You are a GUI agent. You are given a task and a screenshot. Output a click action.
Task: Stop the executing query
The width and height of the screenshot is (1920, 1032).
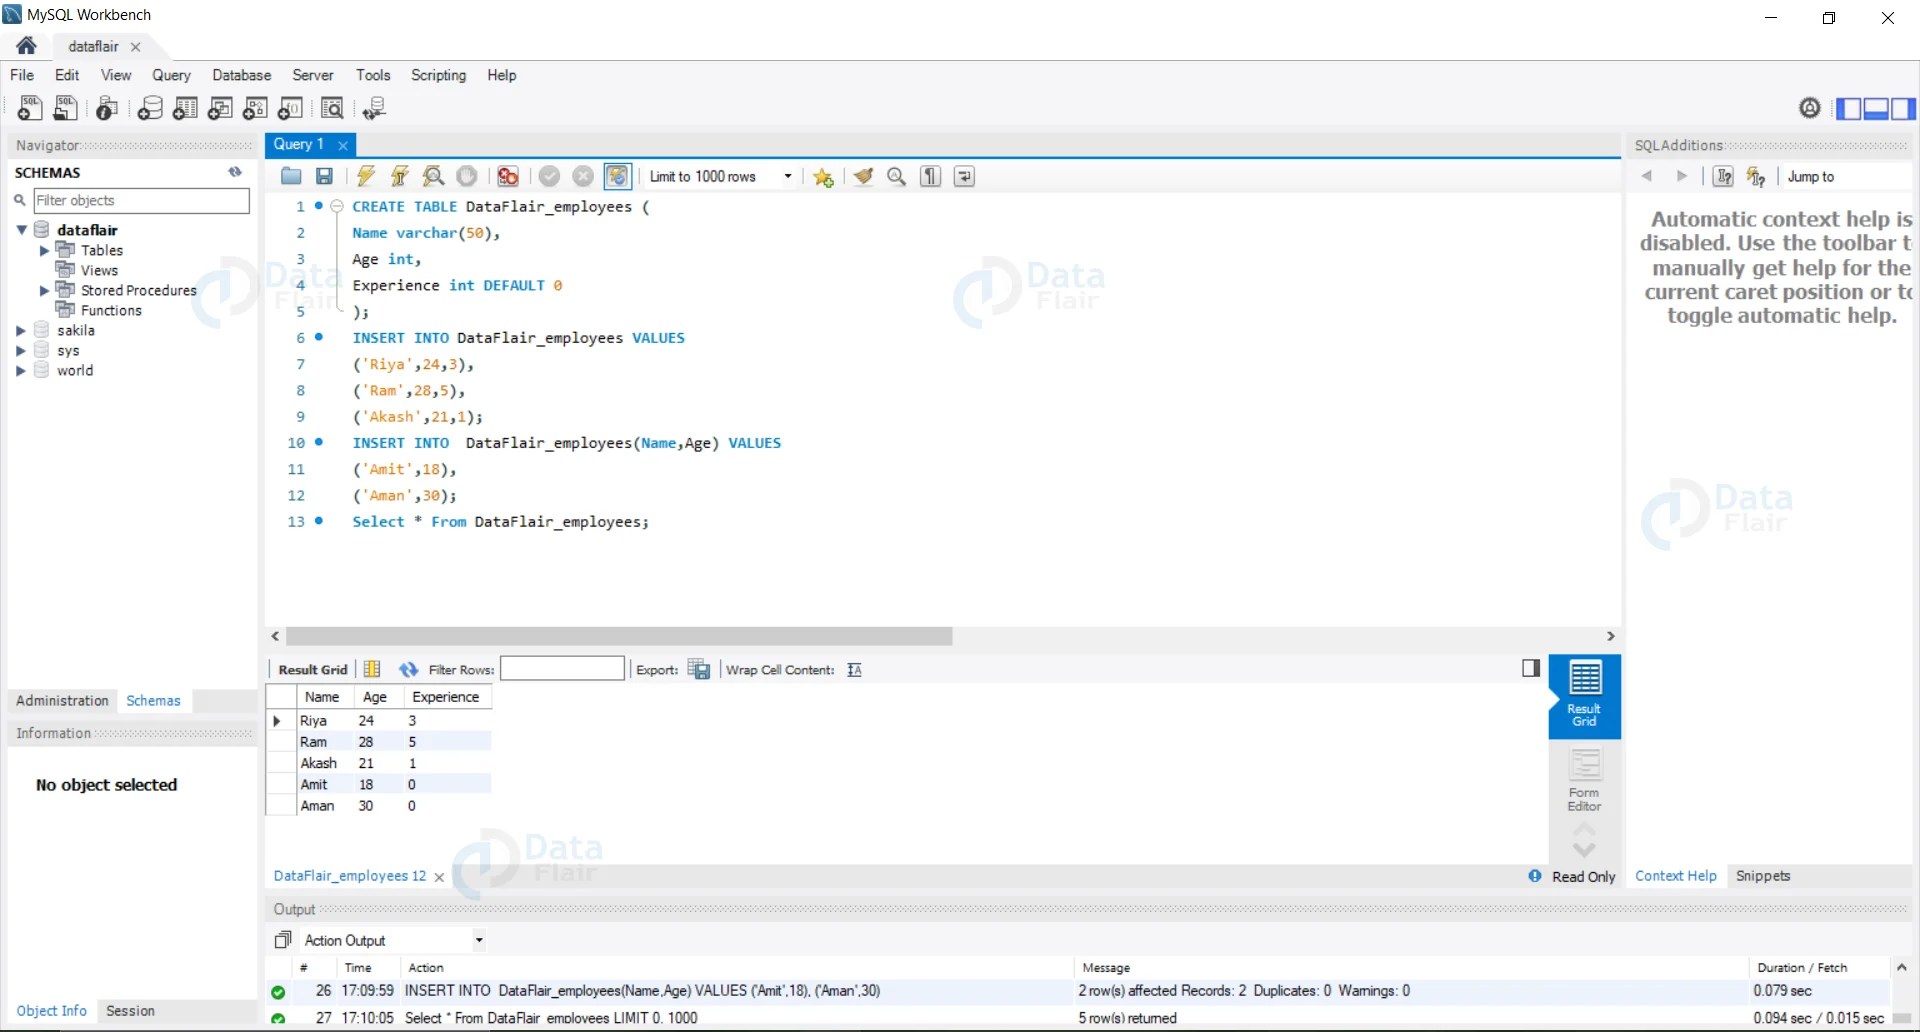pyautogui.click(x=467, y=176)
